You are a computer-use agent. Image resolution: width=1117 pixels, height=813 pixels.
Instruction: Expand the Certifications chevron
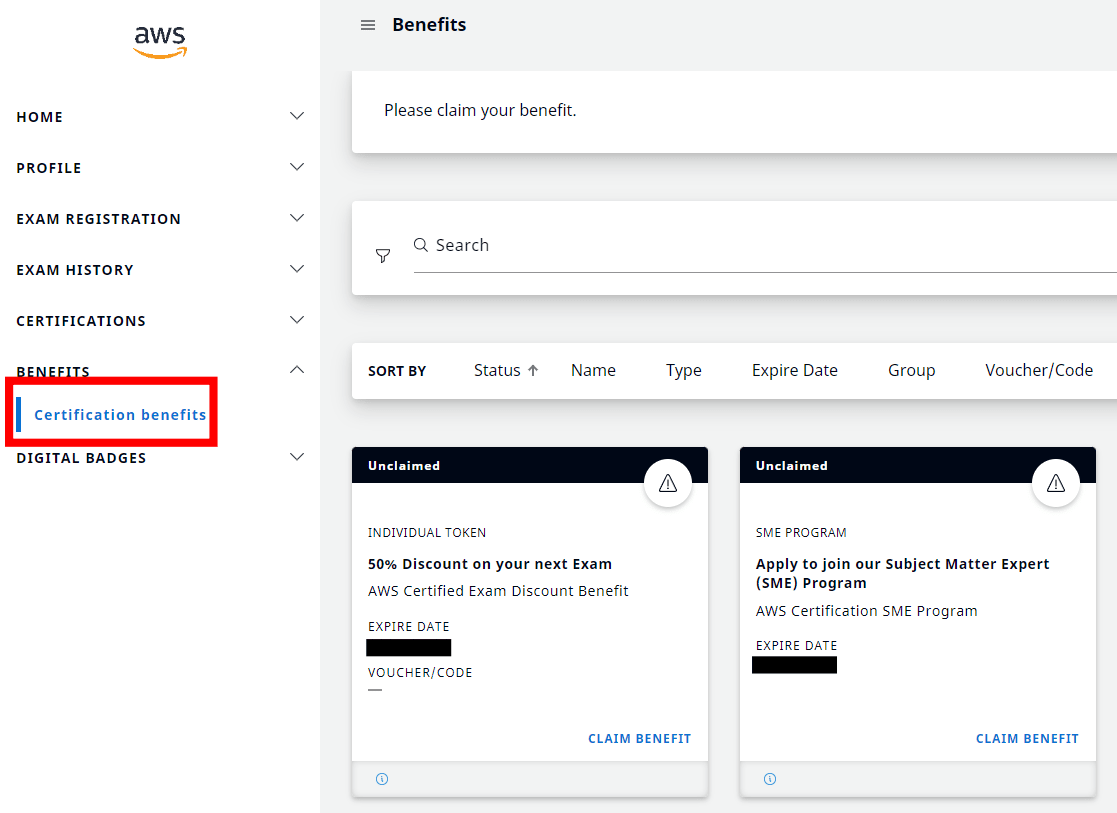tap(297, 320)
